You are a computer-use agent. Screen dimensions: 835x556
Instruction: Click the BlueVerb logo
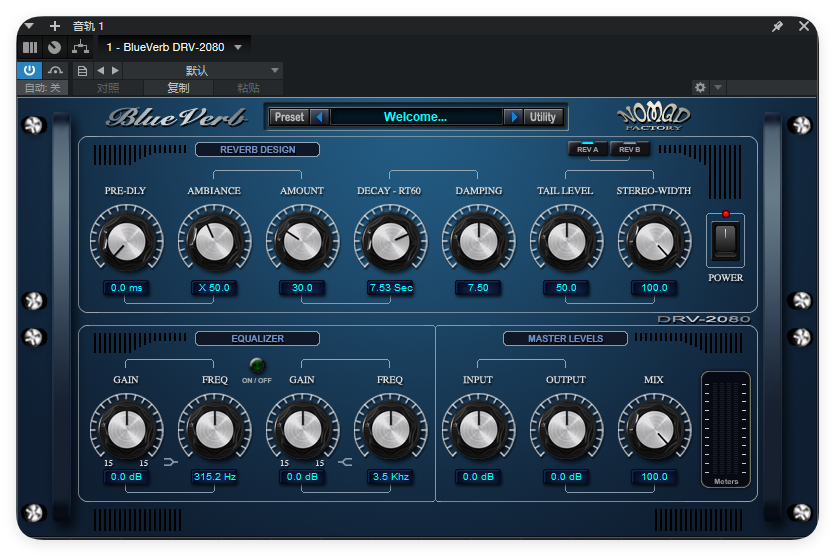point(177,117)
